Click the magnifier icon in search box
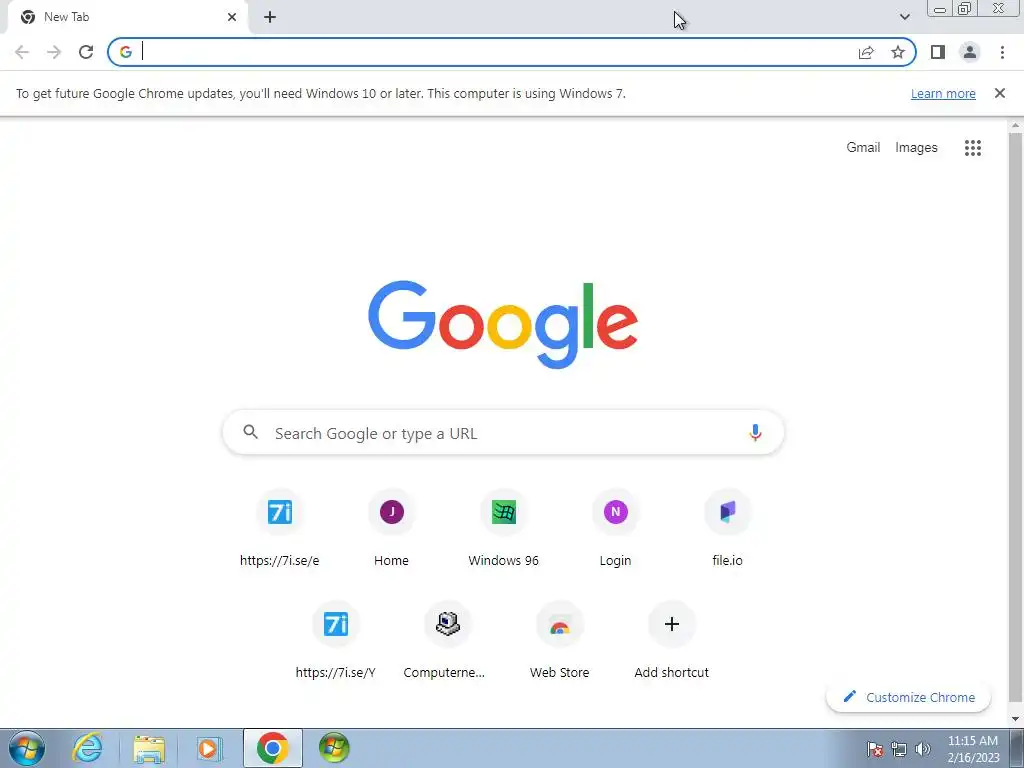 click(250, 432)
